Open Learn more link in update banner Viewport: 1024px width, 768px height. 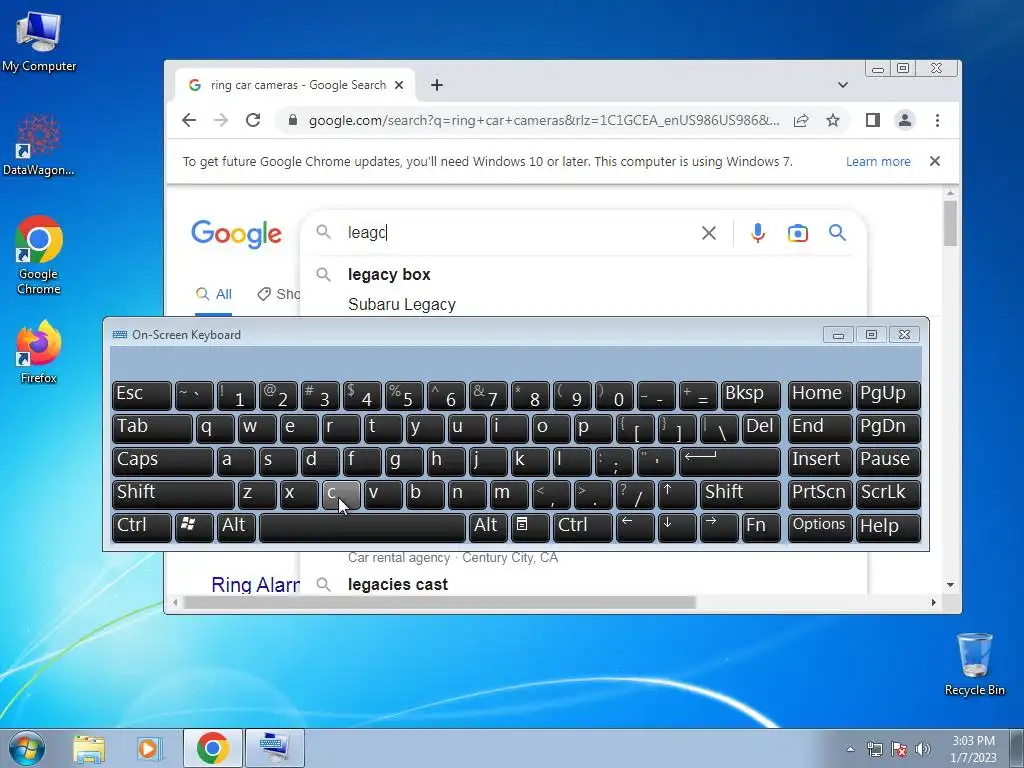878,161
